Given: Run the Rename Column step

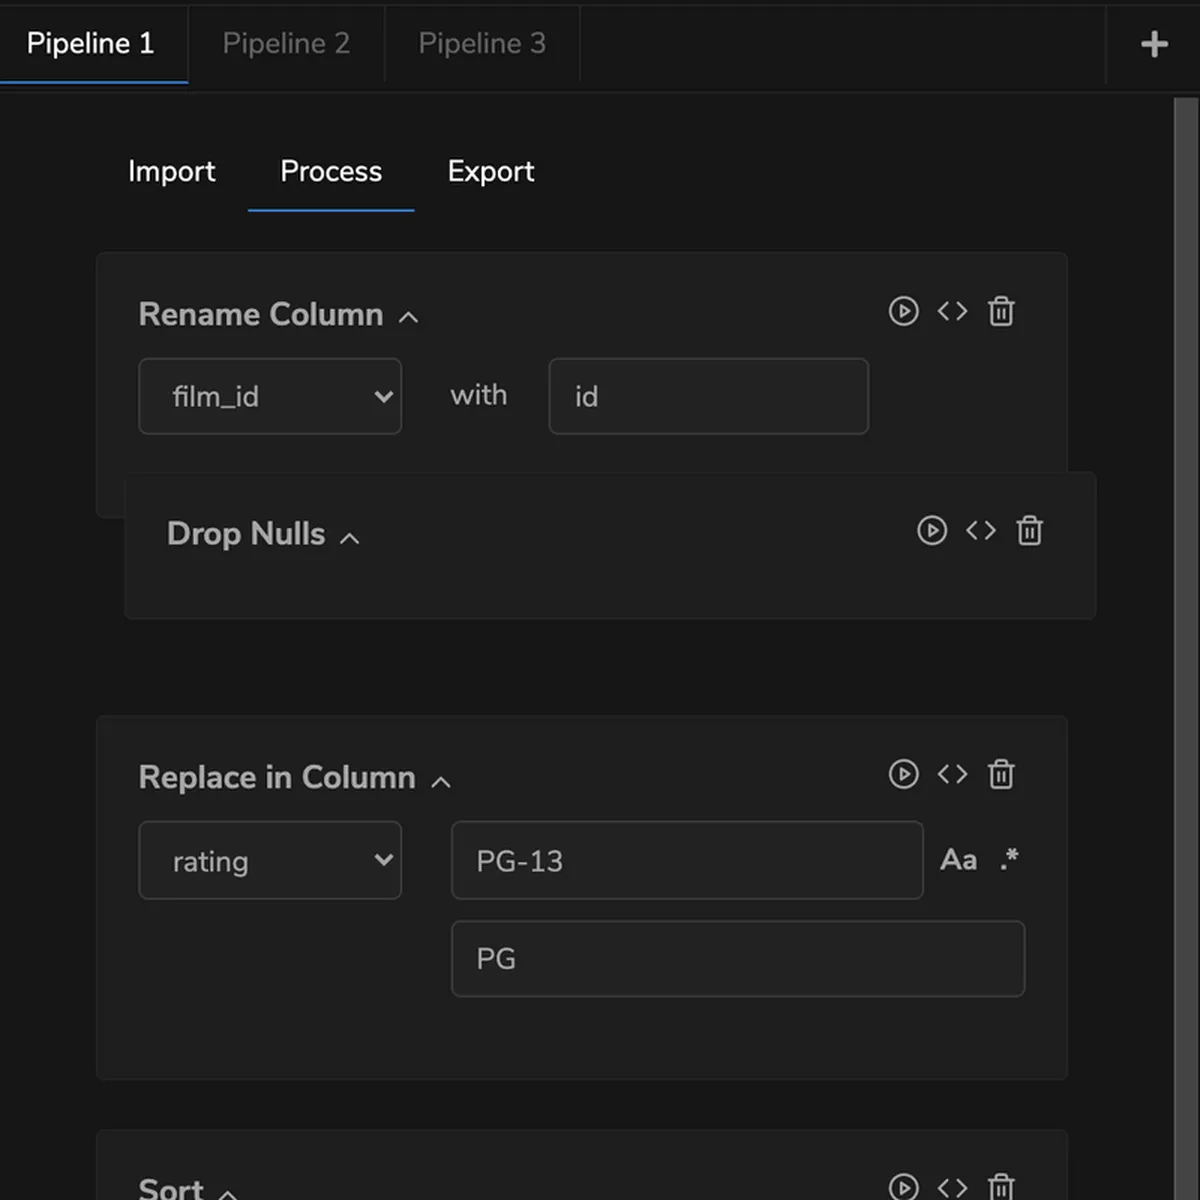Looking at the screenshot, I should [x=903, y=311].
